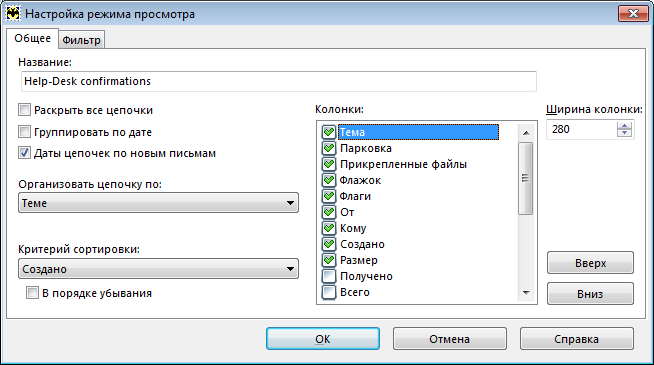Select the Общее tab
654x365 pixels.
(x=33, y=38)
